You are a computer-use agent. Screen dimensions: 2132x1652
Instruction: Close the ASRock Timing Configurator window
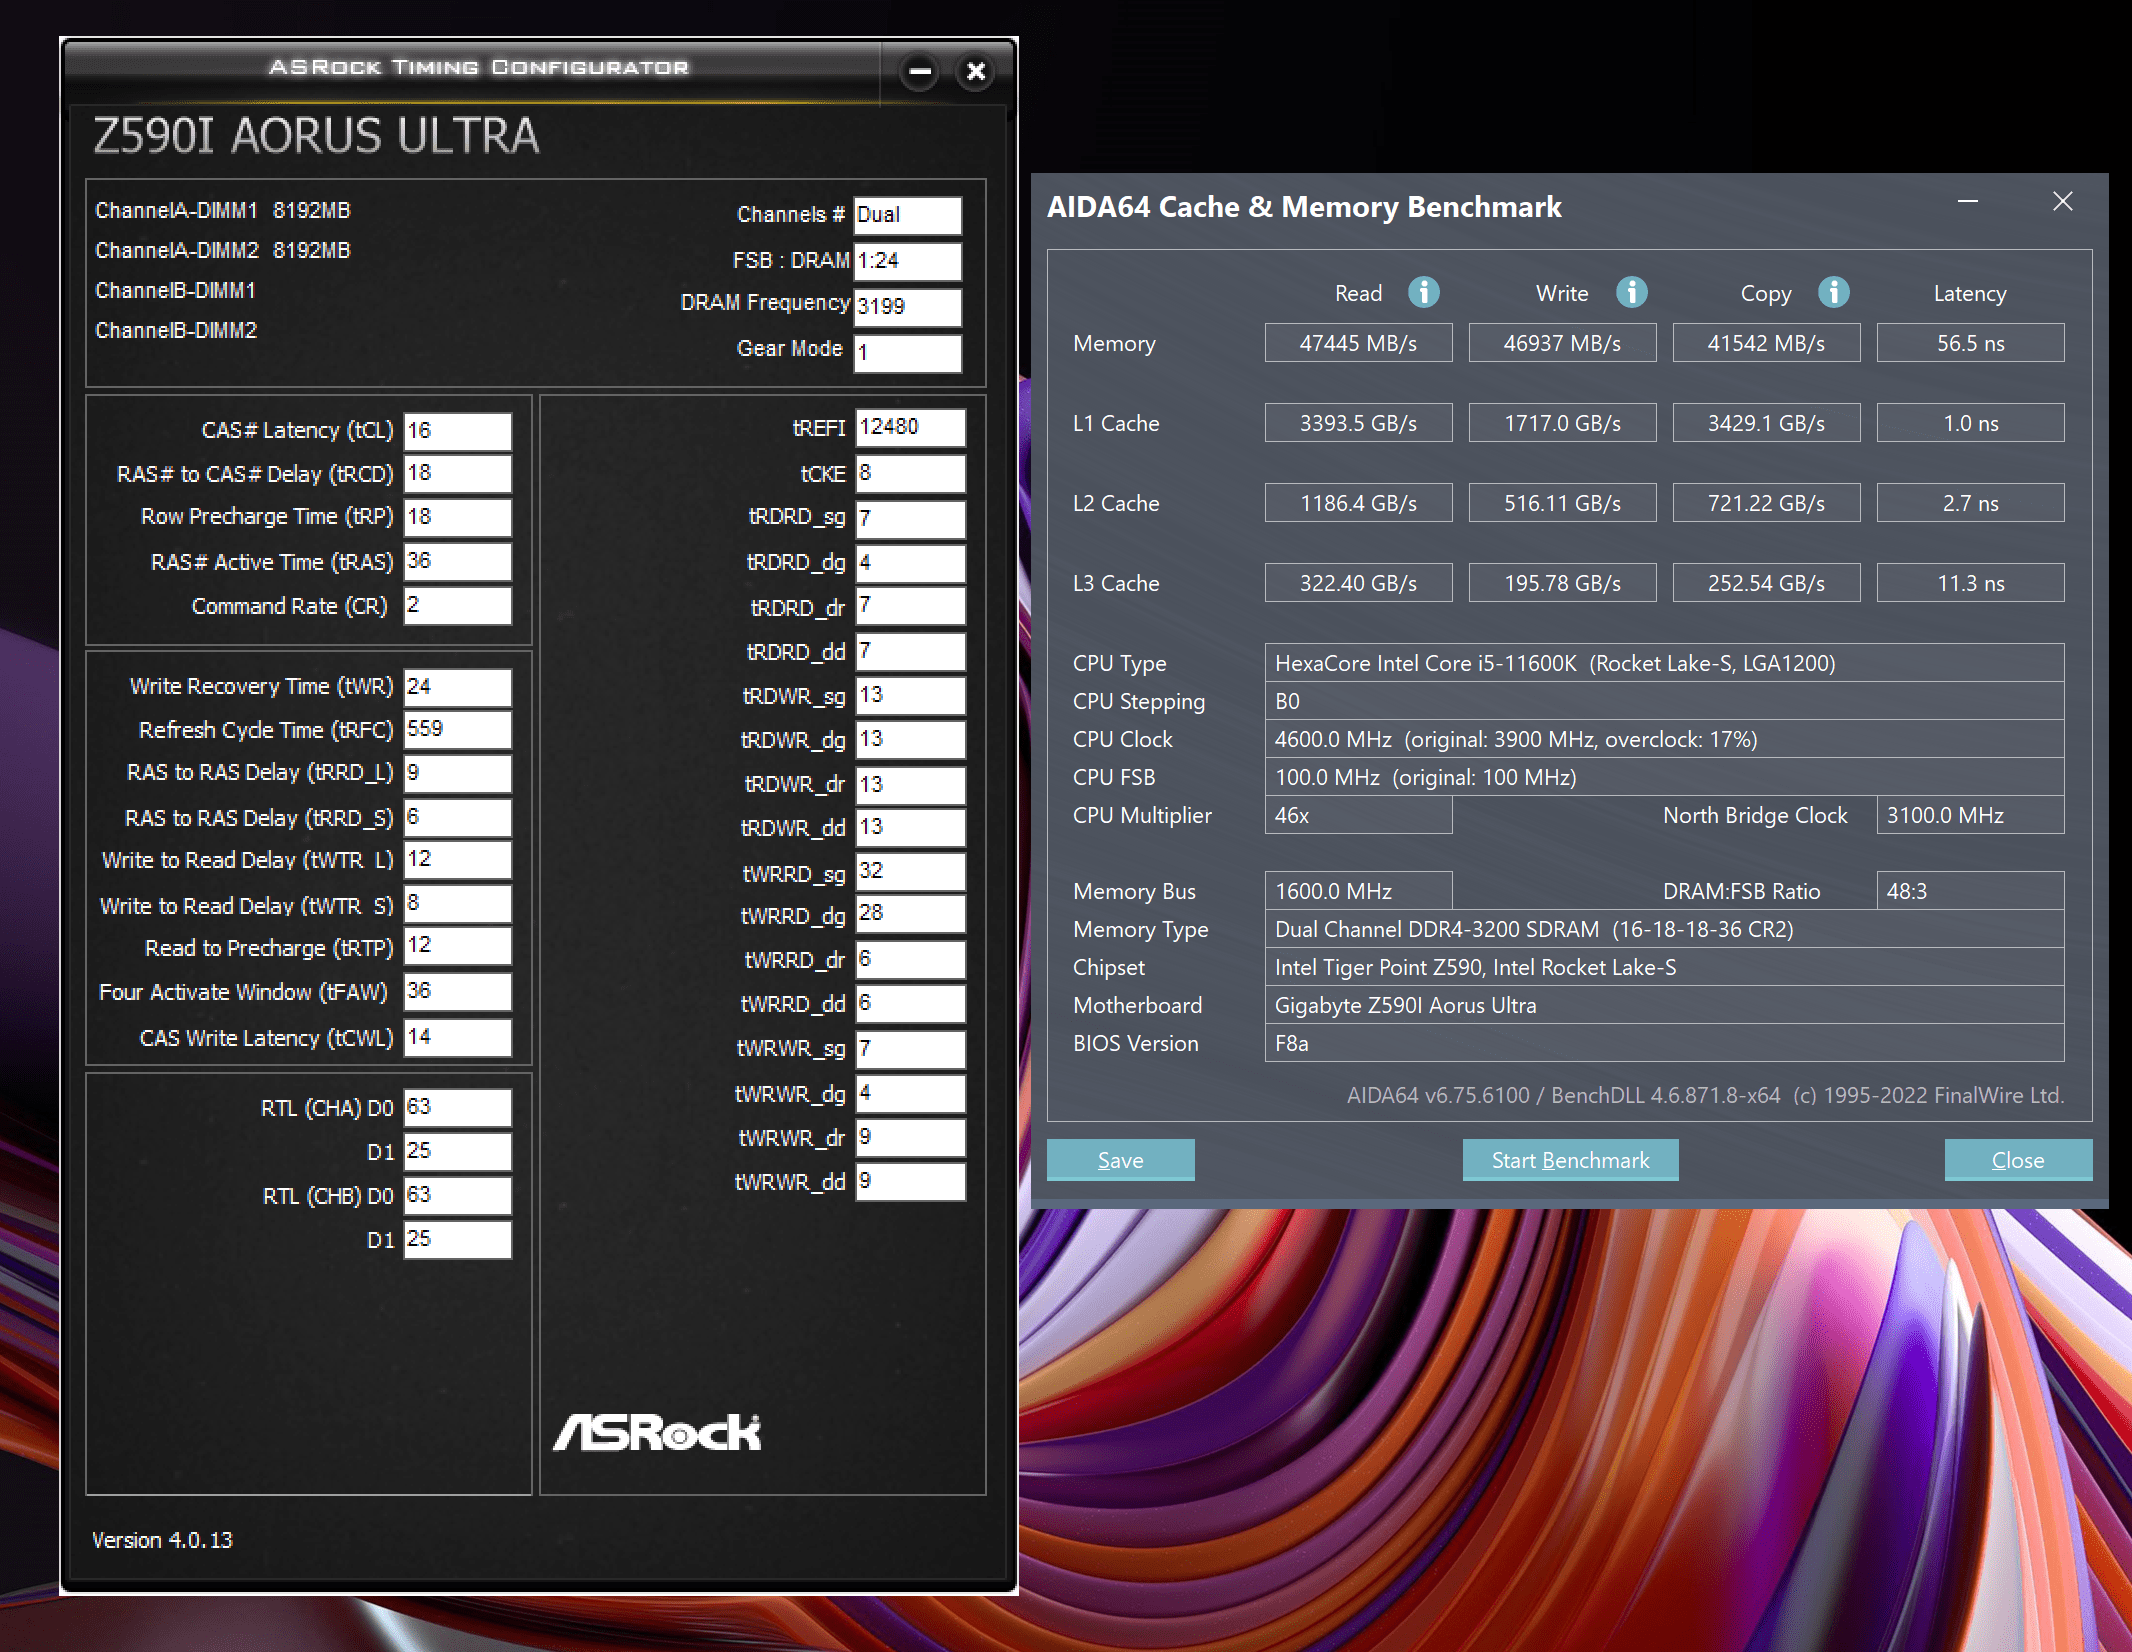[x=976, y=72]
